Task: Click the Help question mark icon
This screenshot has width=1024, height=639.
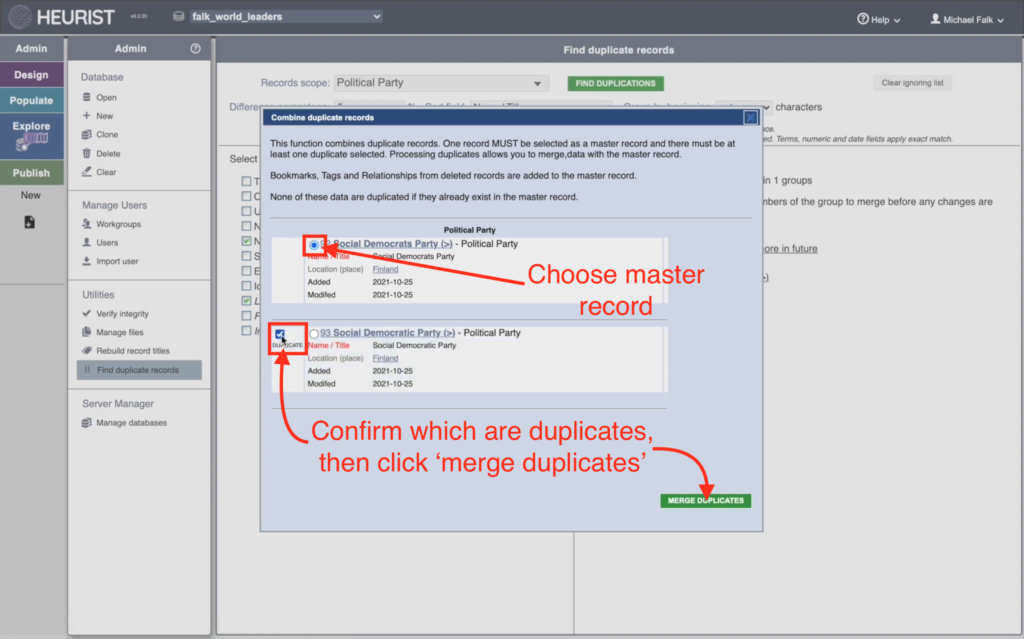Action: point(863,19)
